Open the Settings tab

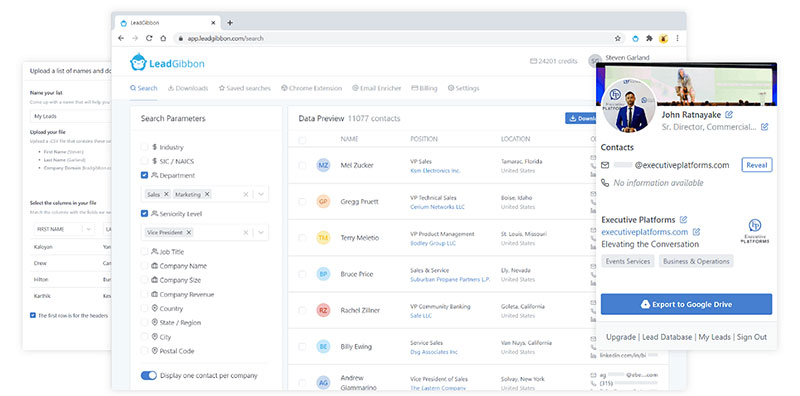463,88
